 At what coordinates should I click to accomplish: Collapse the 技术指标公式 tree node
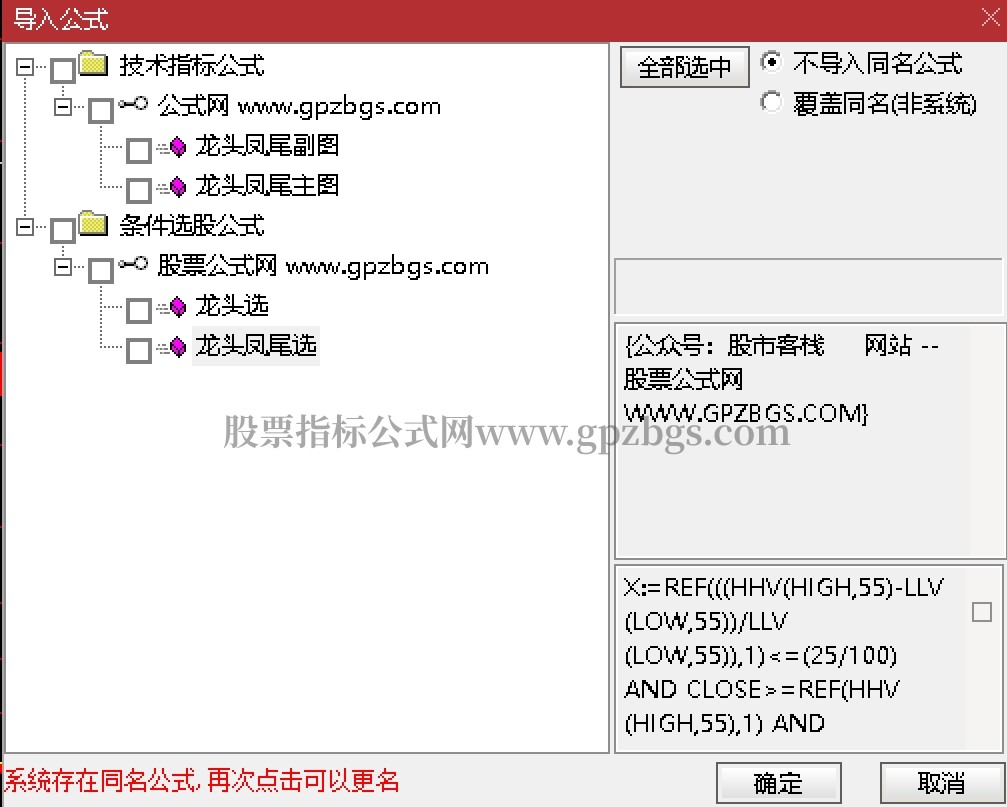pyautogui.click(x=24, y=67)
